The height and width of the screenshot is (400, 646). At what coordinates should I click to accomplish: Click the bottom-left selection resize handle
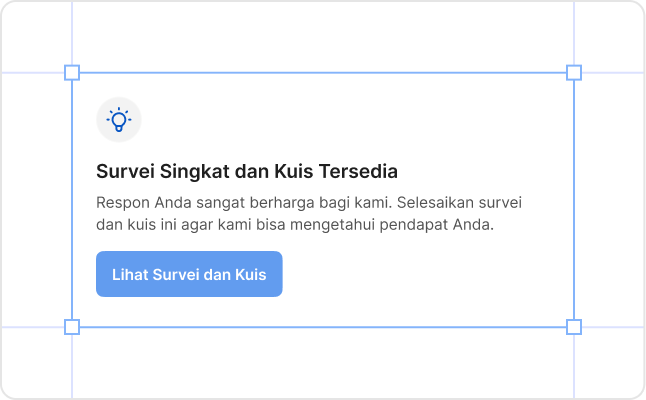point(72,327)
